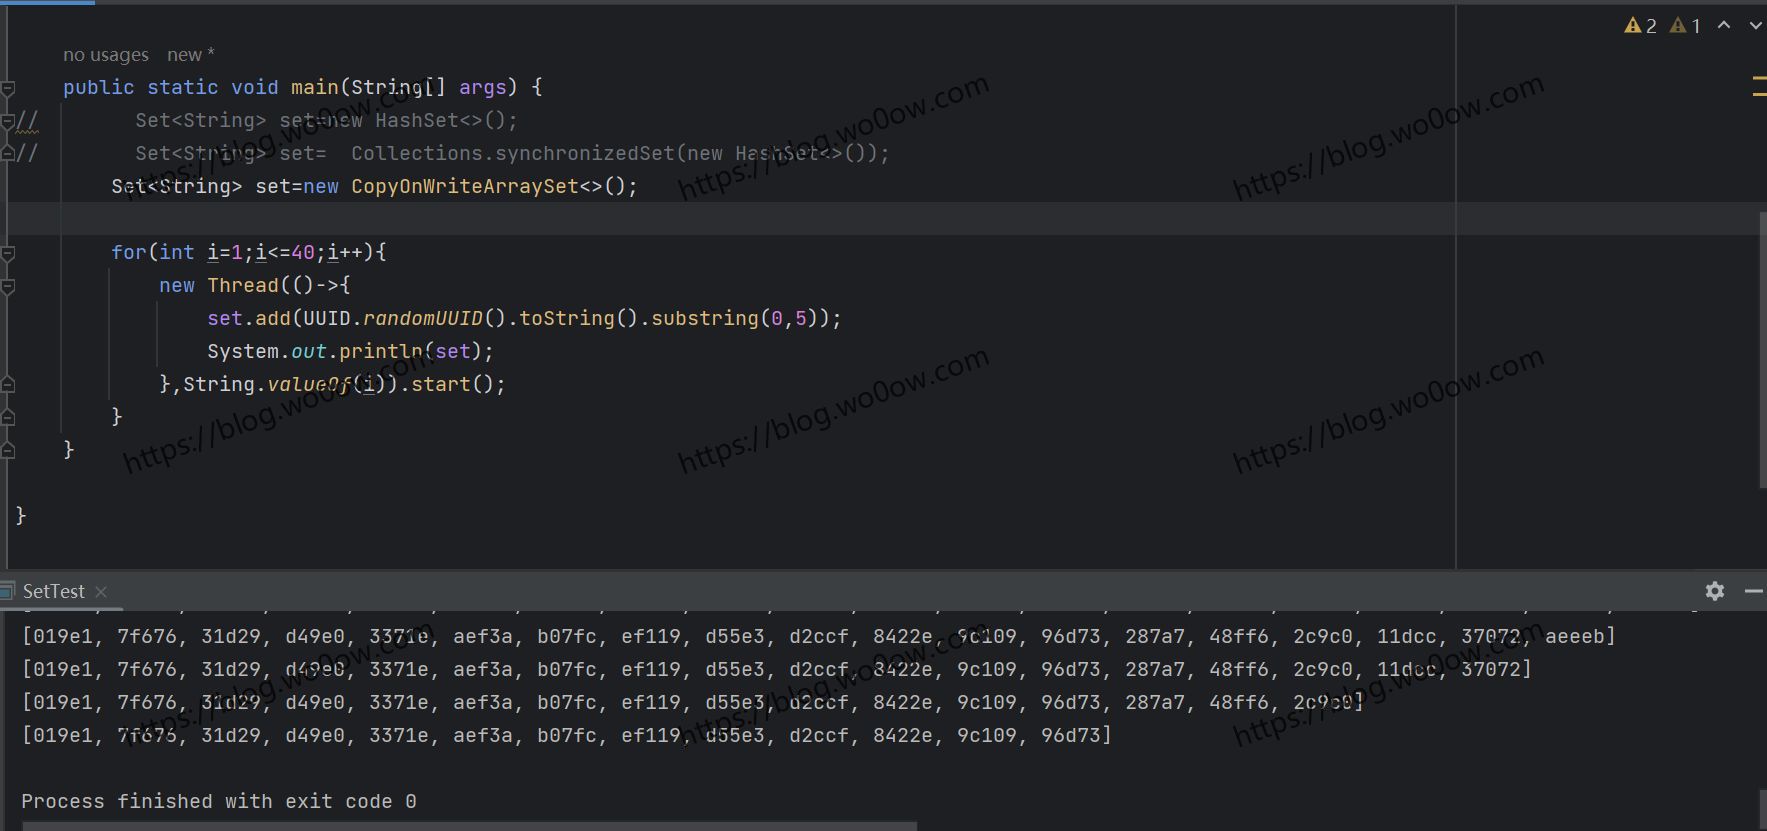Toggle fold at the lambda closing brace line
Viewport: 1767px width, 831px height.
pos(8,384)
